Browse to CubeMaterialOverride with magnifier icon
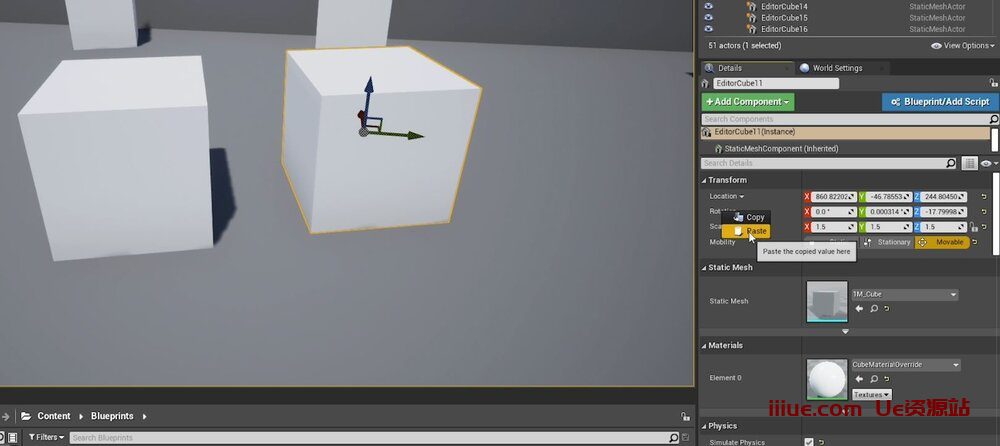Image resolution: width=1000 pixels, height=446 pixels. (x=874, y=379)
